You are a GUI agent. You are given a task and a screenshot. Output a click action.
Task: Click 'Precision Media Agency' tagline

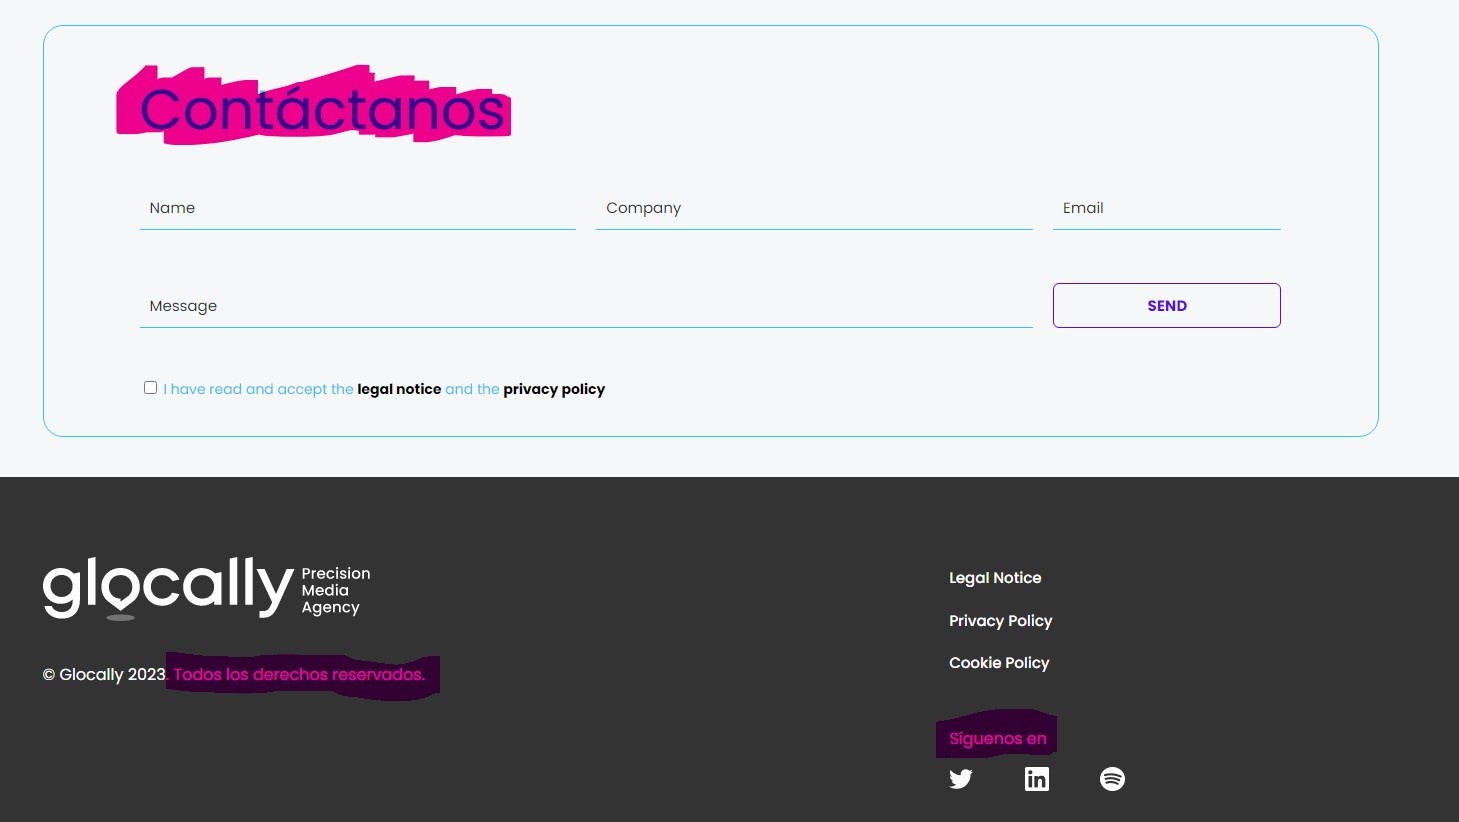coord(336,590)
